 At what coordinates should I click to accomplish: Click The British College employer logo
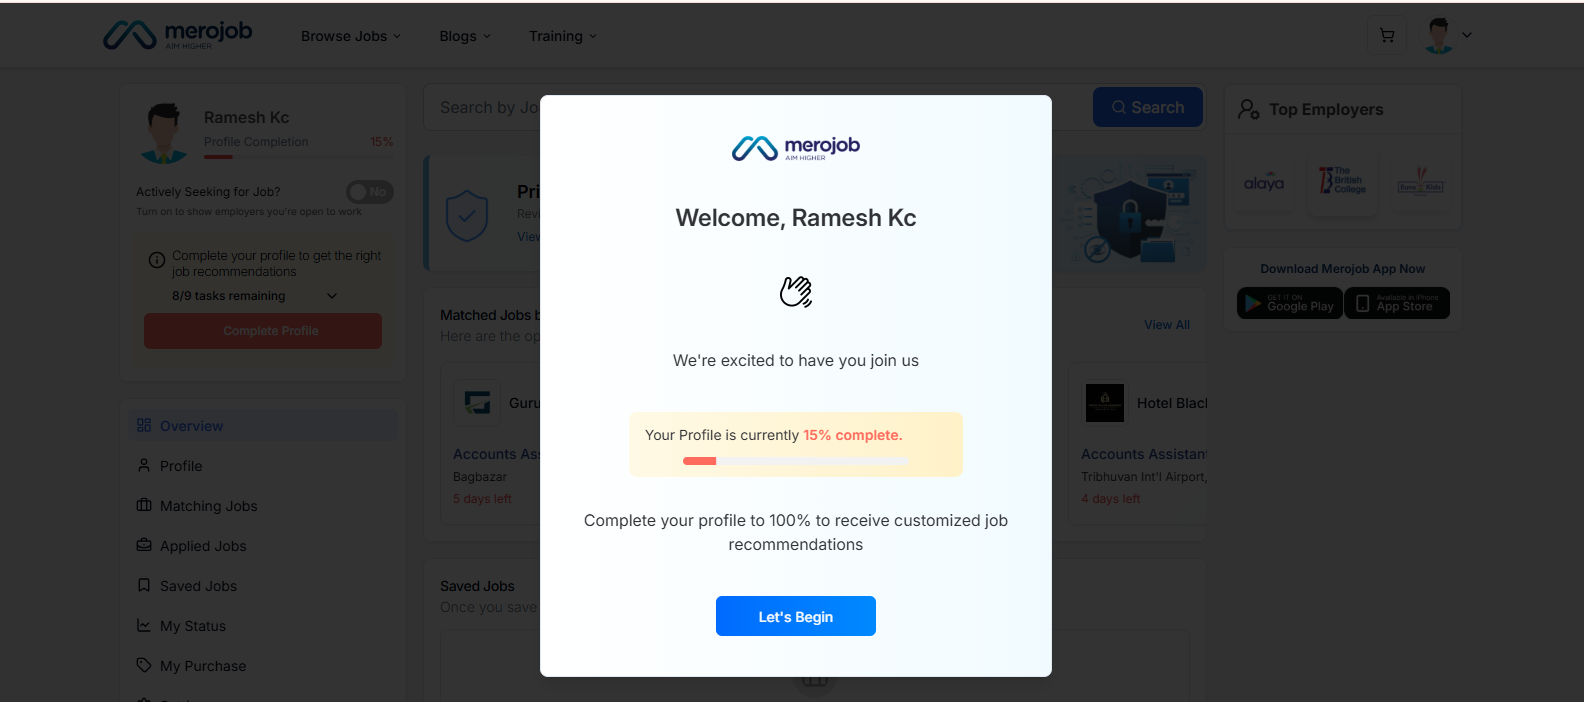pos(1342,181)
